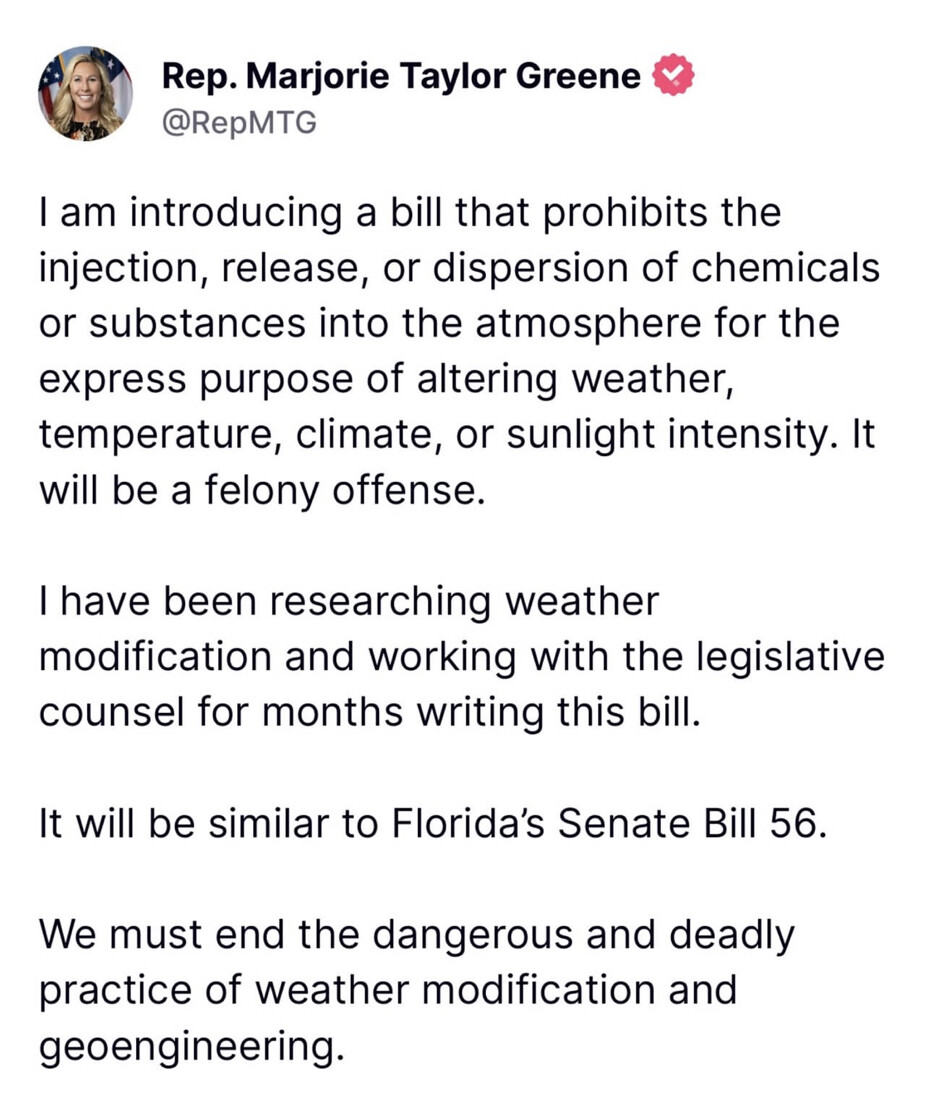Click the line "I have been researching weather"
The image size is (933, 1100).
349,602
